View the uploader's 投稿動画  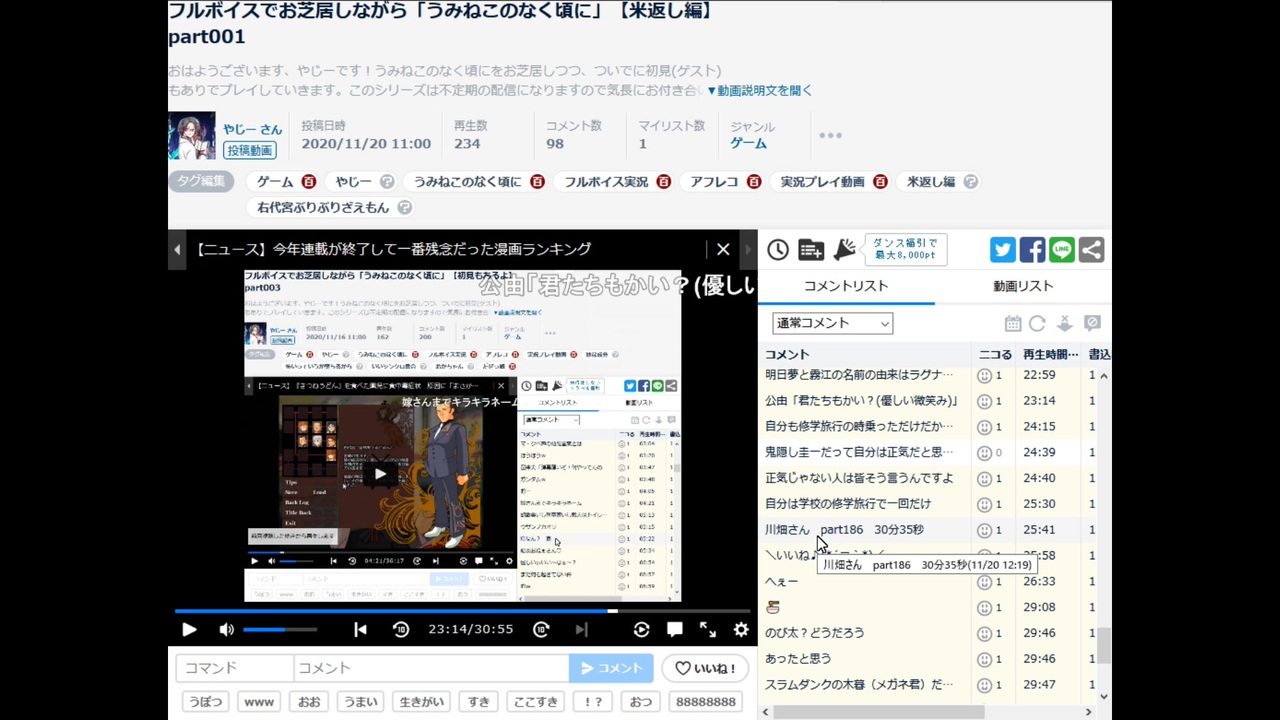[x=250, y=150]
